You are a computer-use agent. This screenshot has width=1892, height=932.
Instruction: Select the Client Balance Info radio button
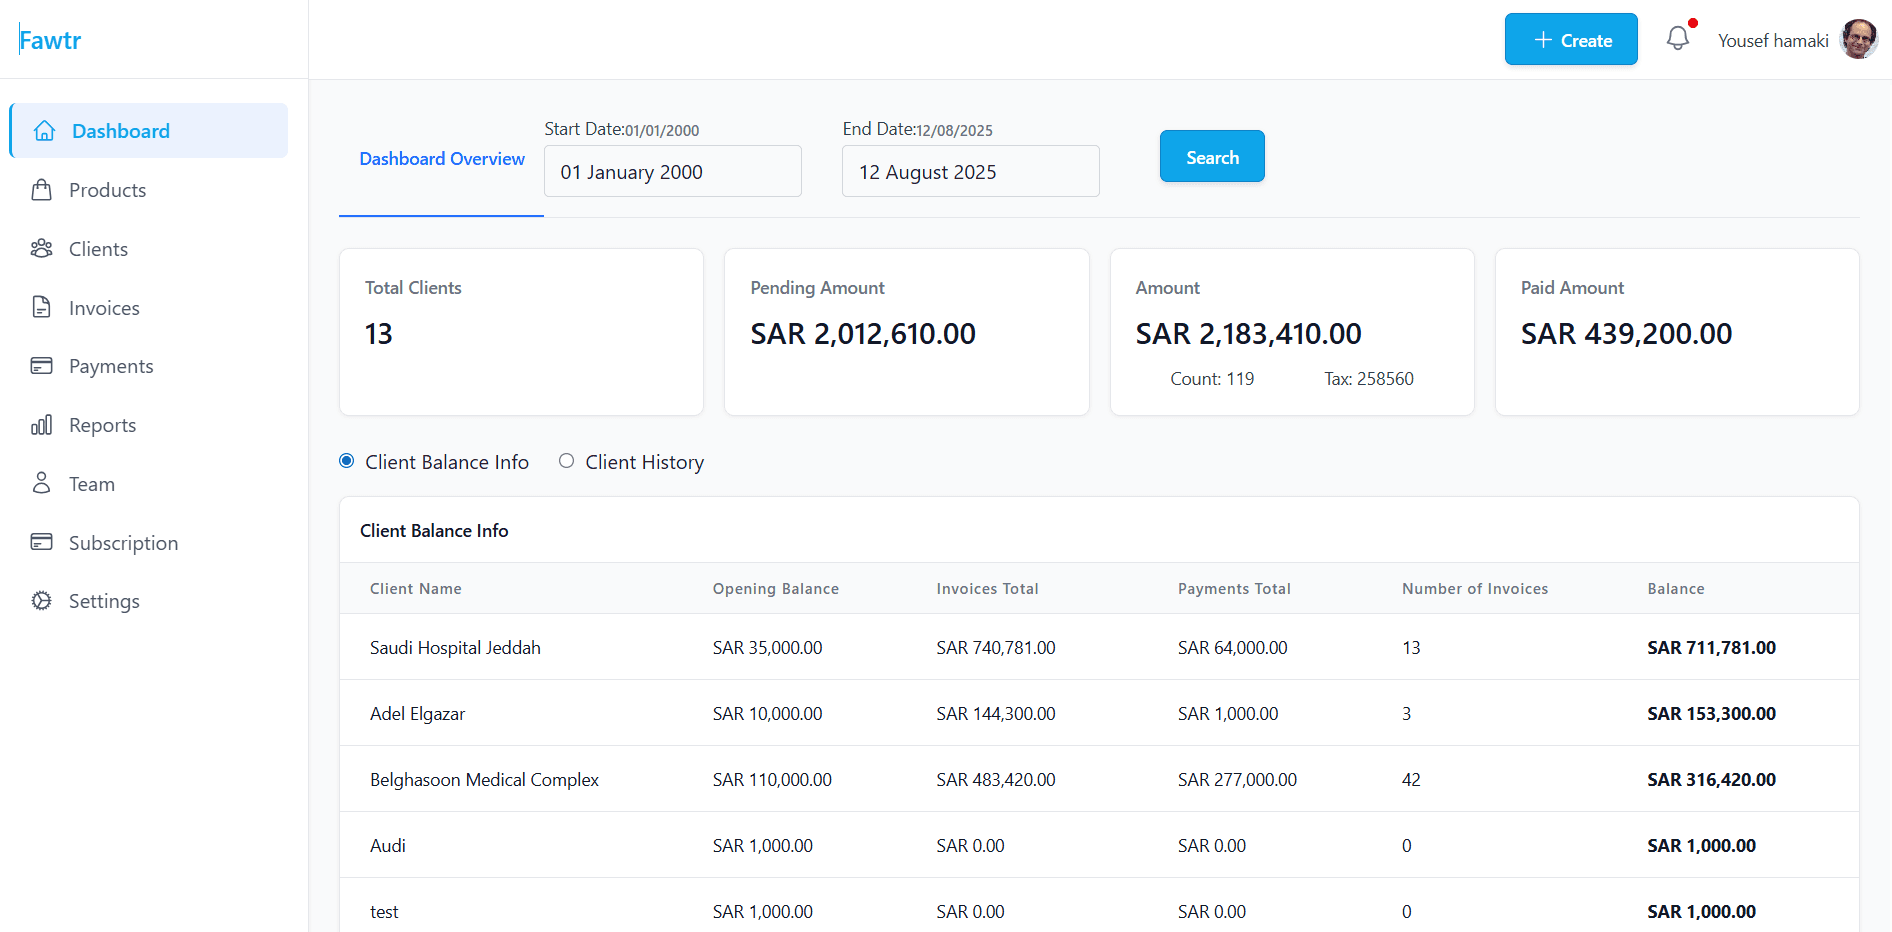click(x=346, y=461)
